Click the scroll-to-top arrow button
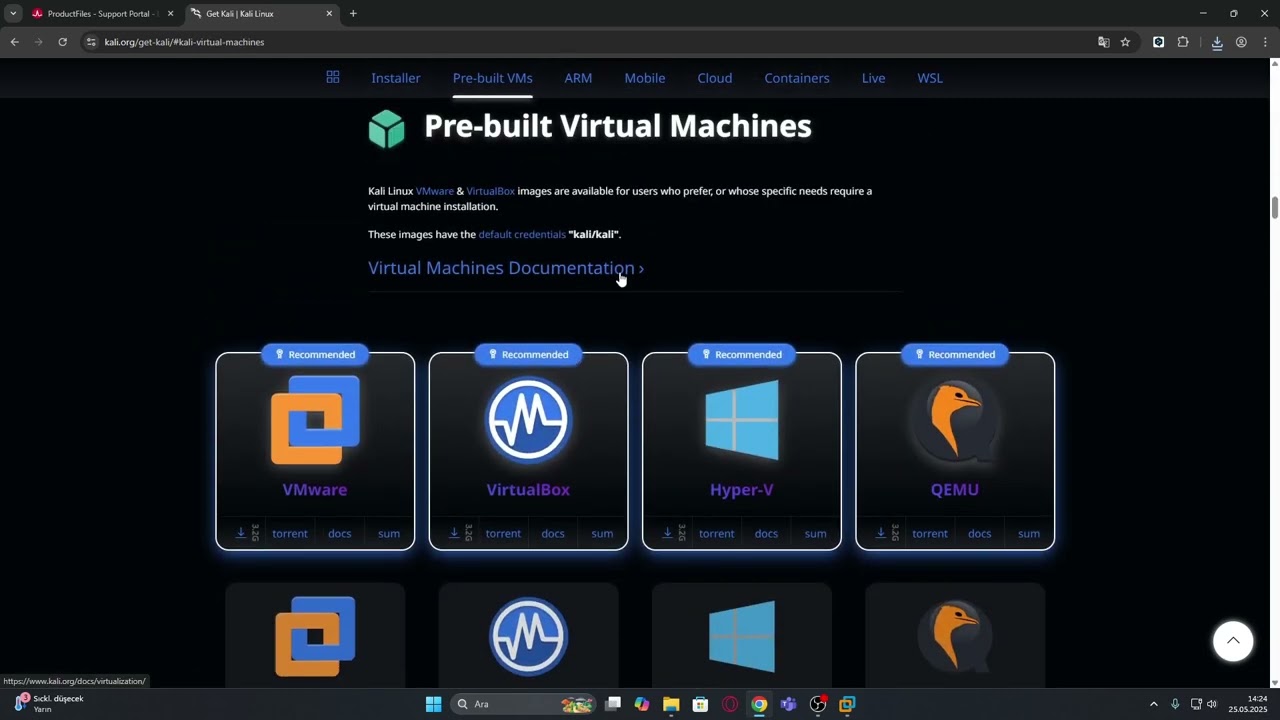The height and width of the screenshot is (720, 1280). click(x=1233, y=641)
